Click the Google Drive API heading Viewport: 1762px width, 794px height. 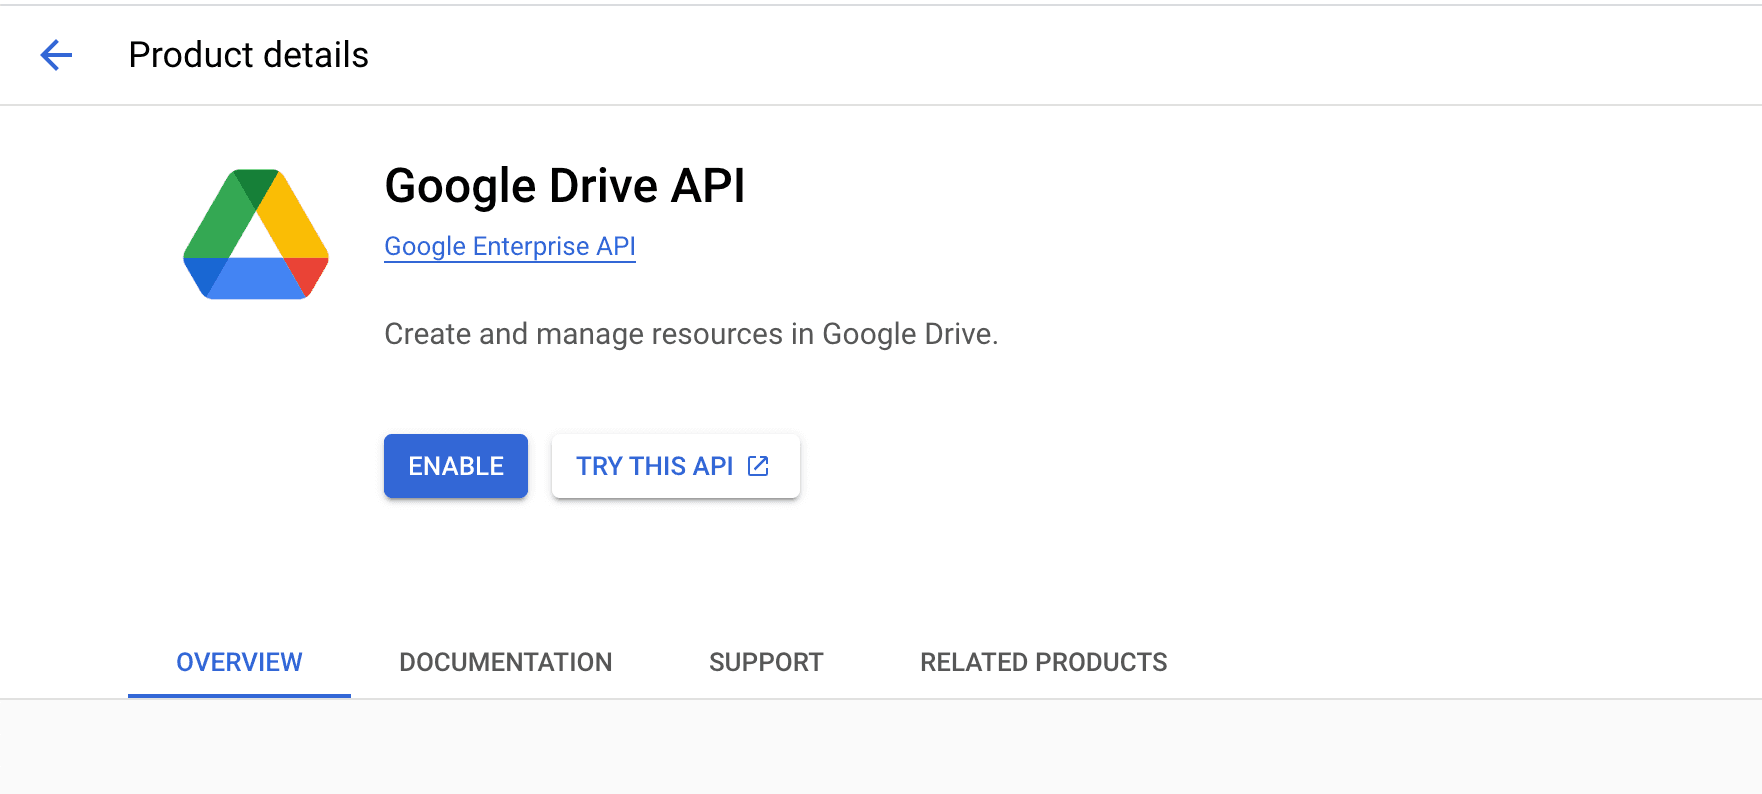565,186
